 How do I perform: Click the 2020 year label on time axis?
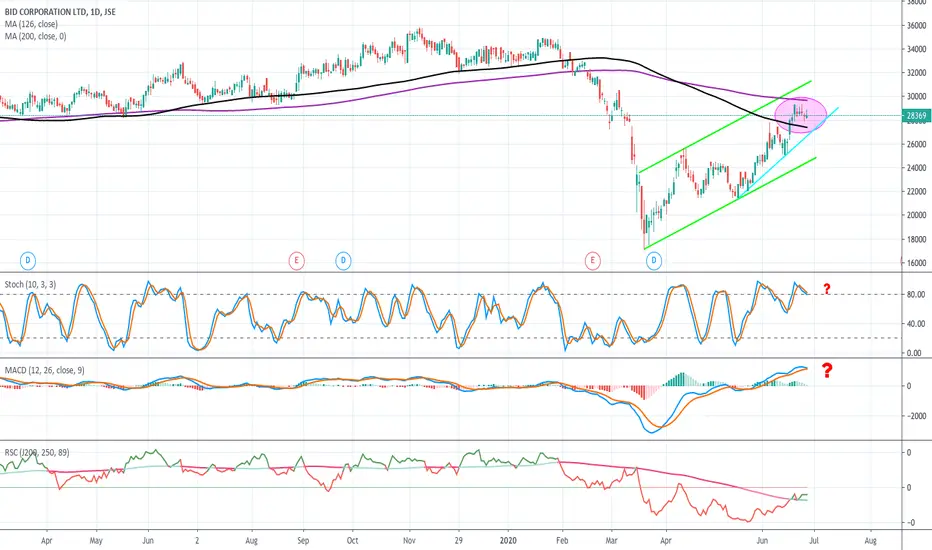[508, 540]
